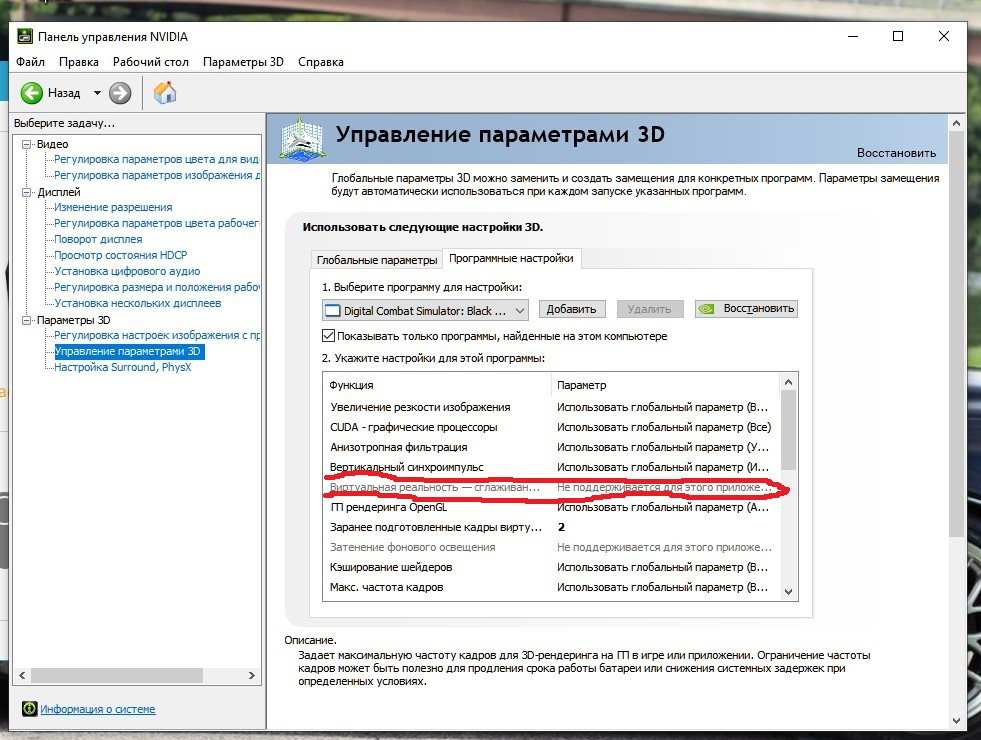
Task: Click the system information icon
Action: pos(29,708)
